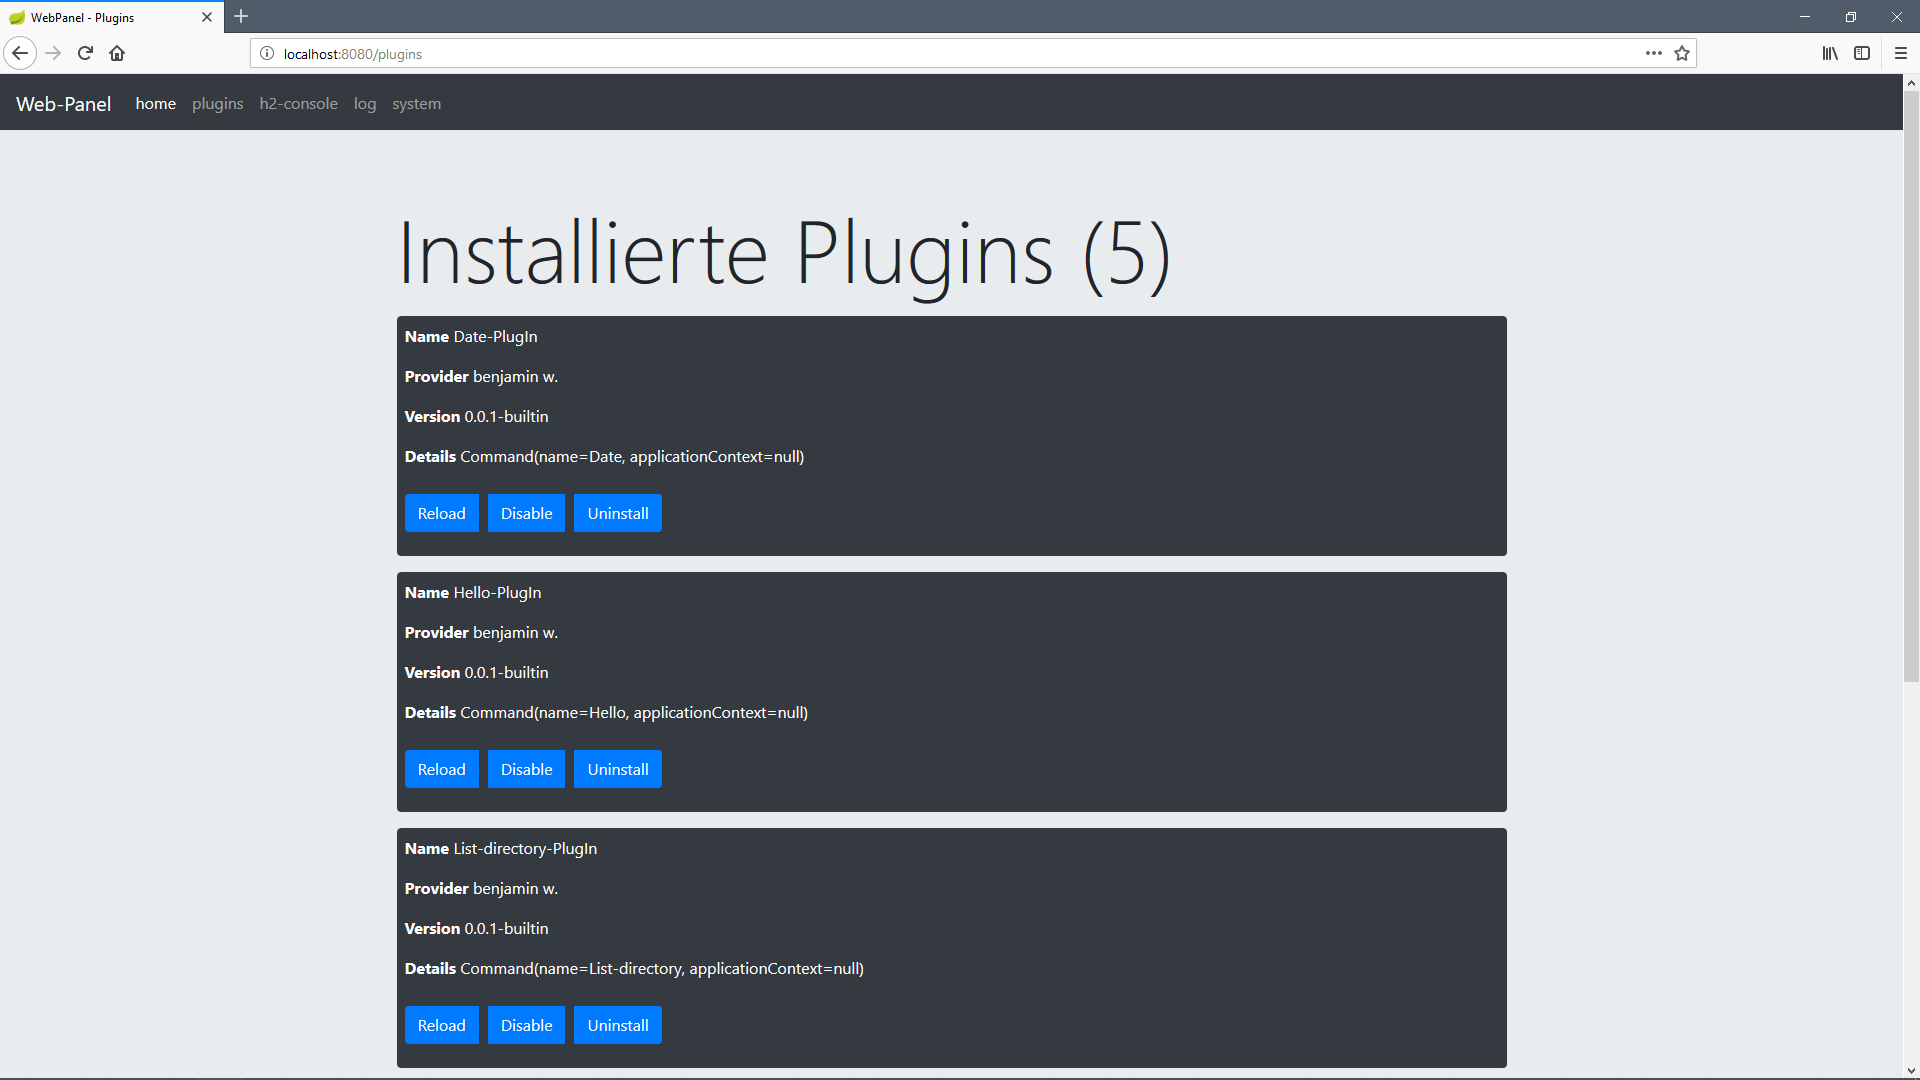Reload the Date-PlugIn

[441, 513]
